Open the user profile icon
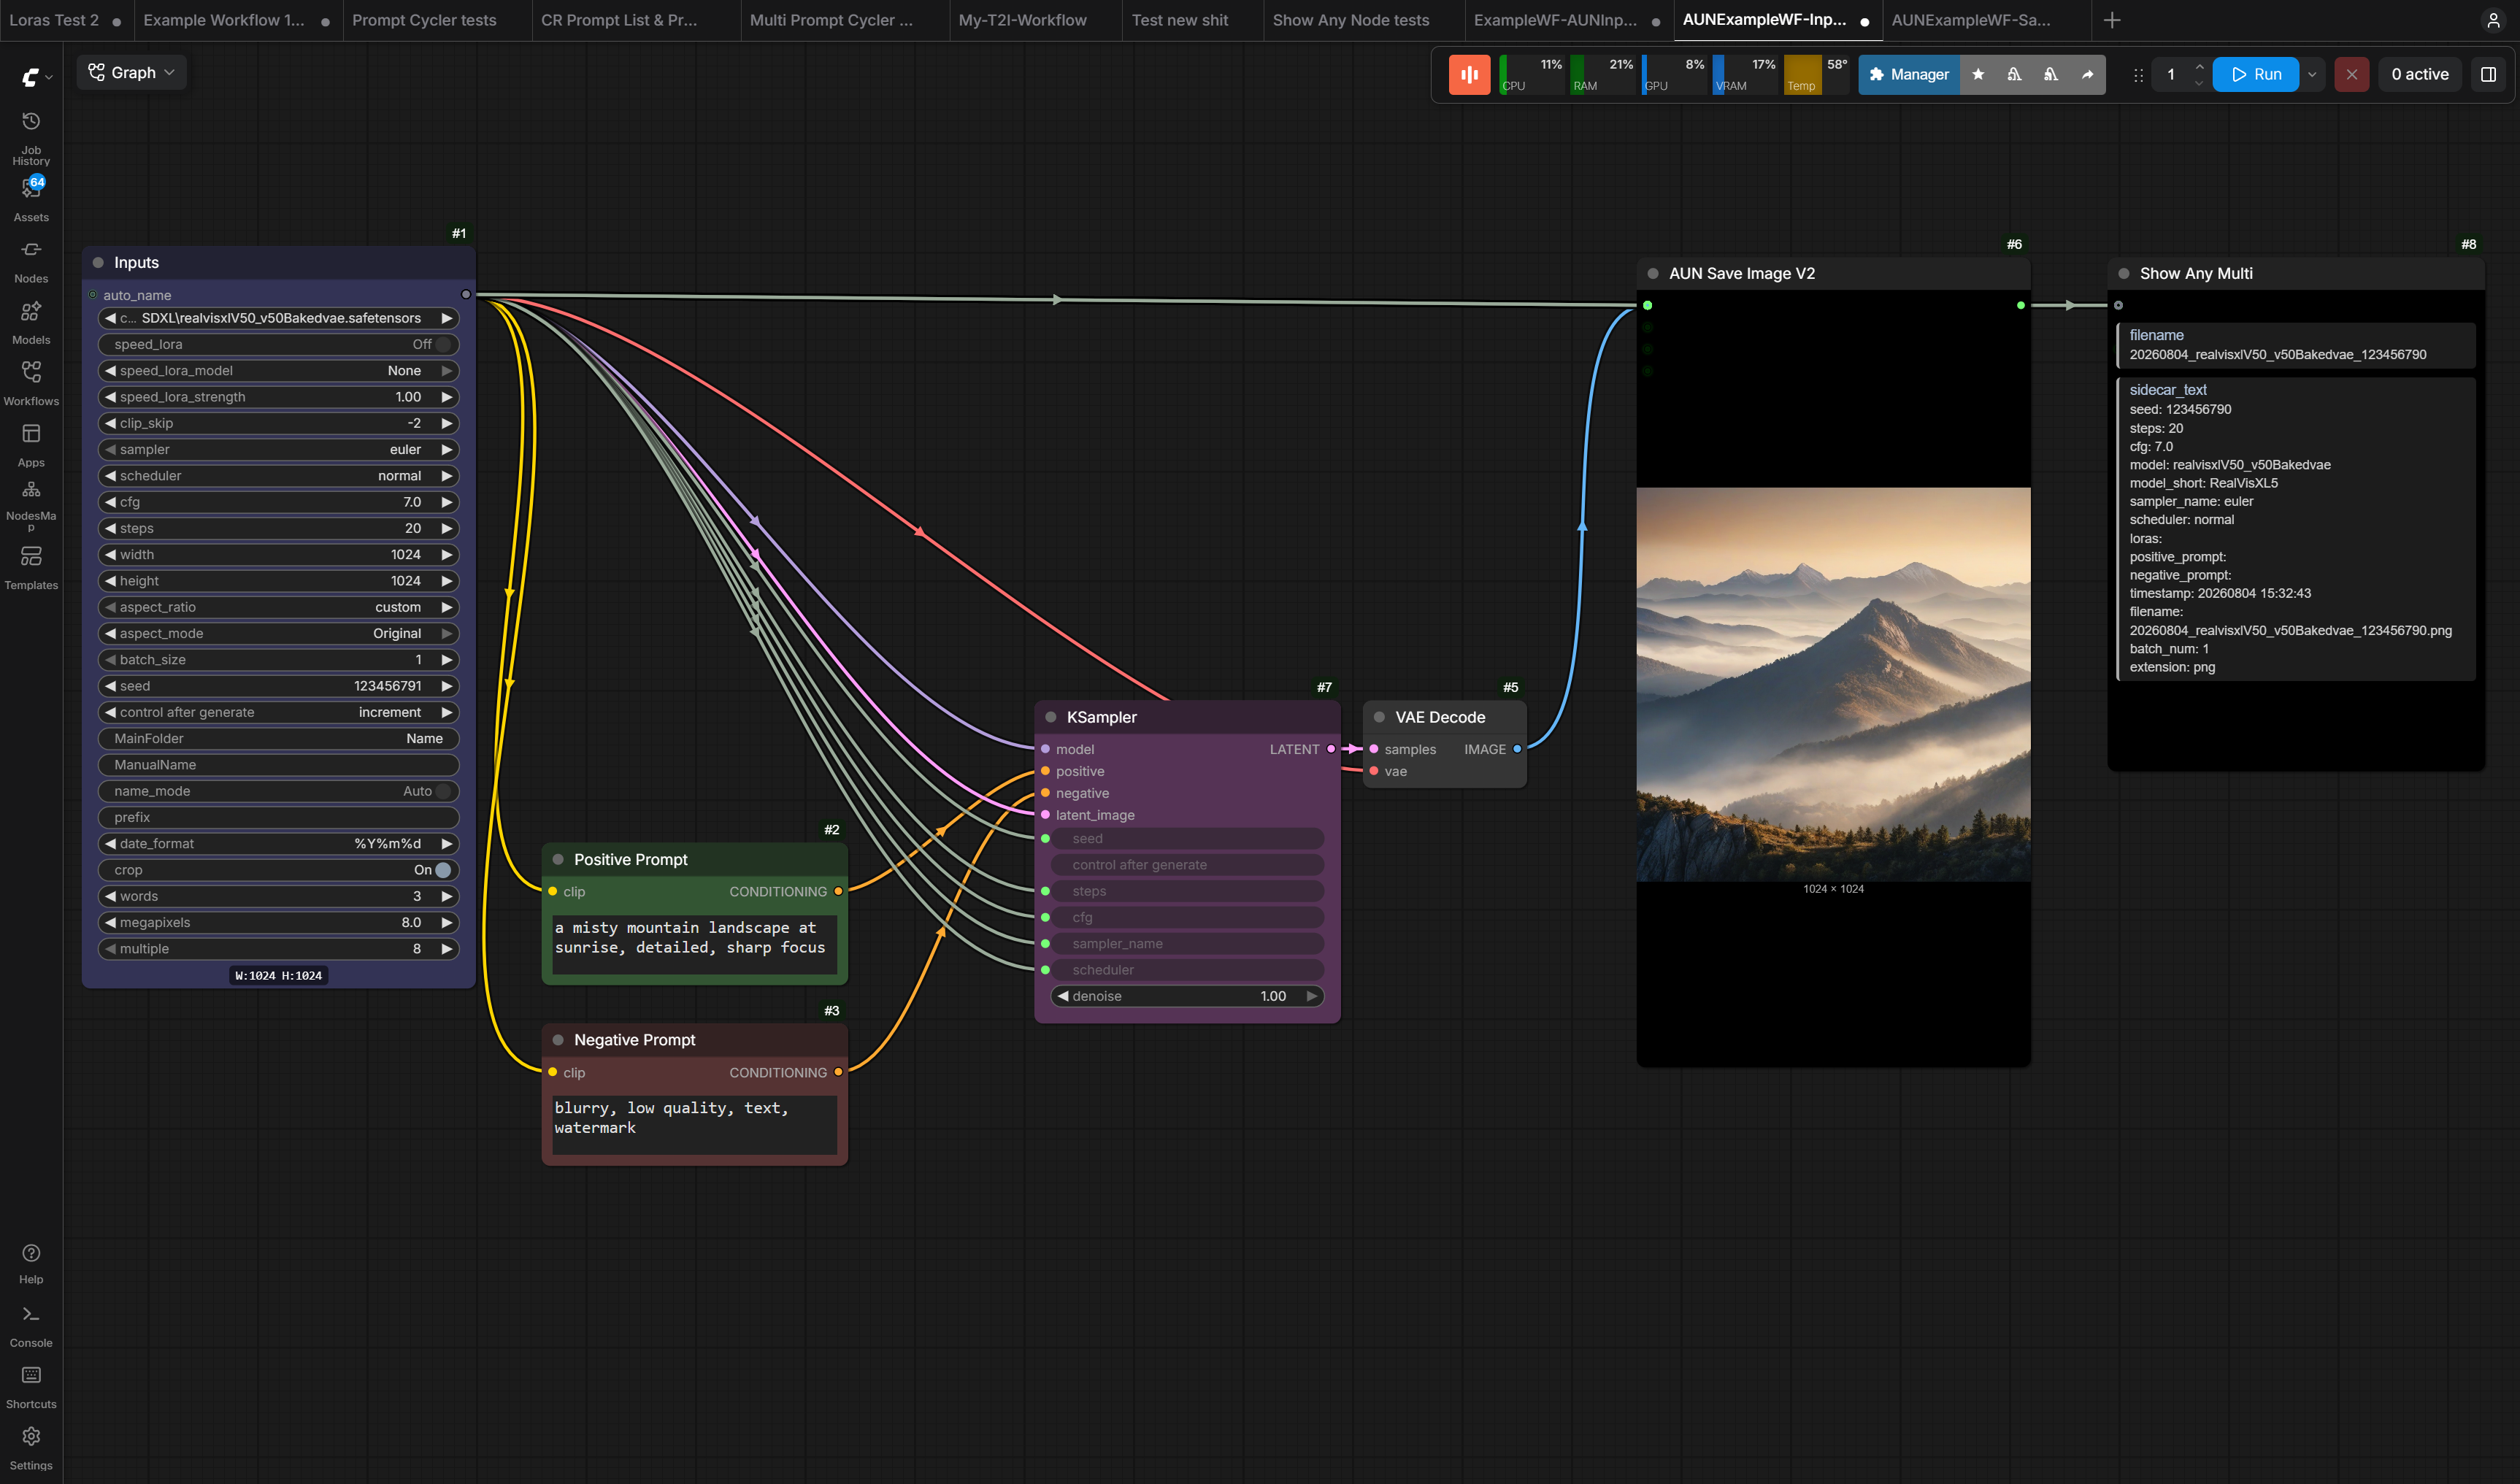 [x=2493, y=20]
